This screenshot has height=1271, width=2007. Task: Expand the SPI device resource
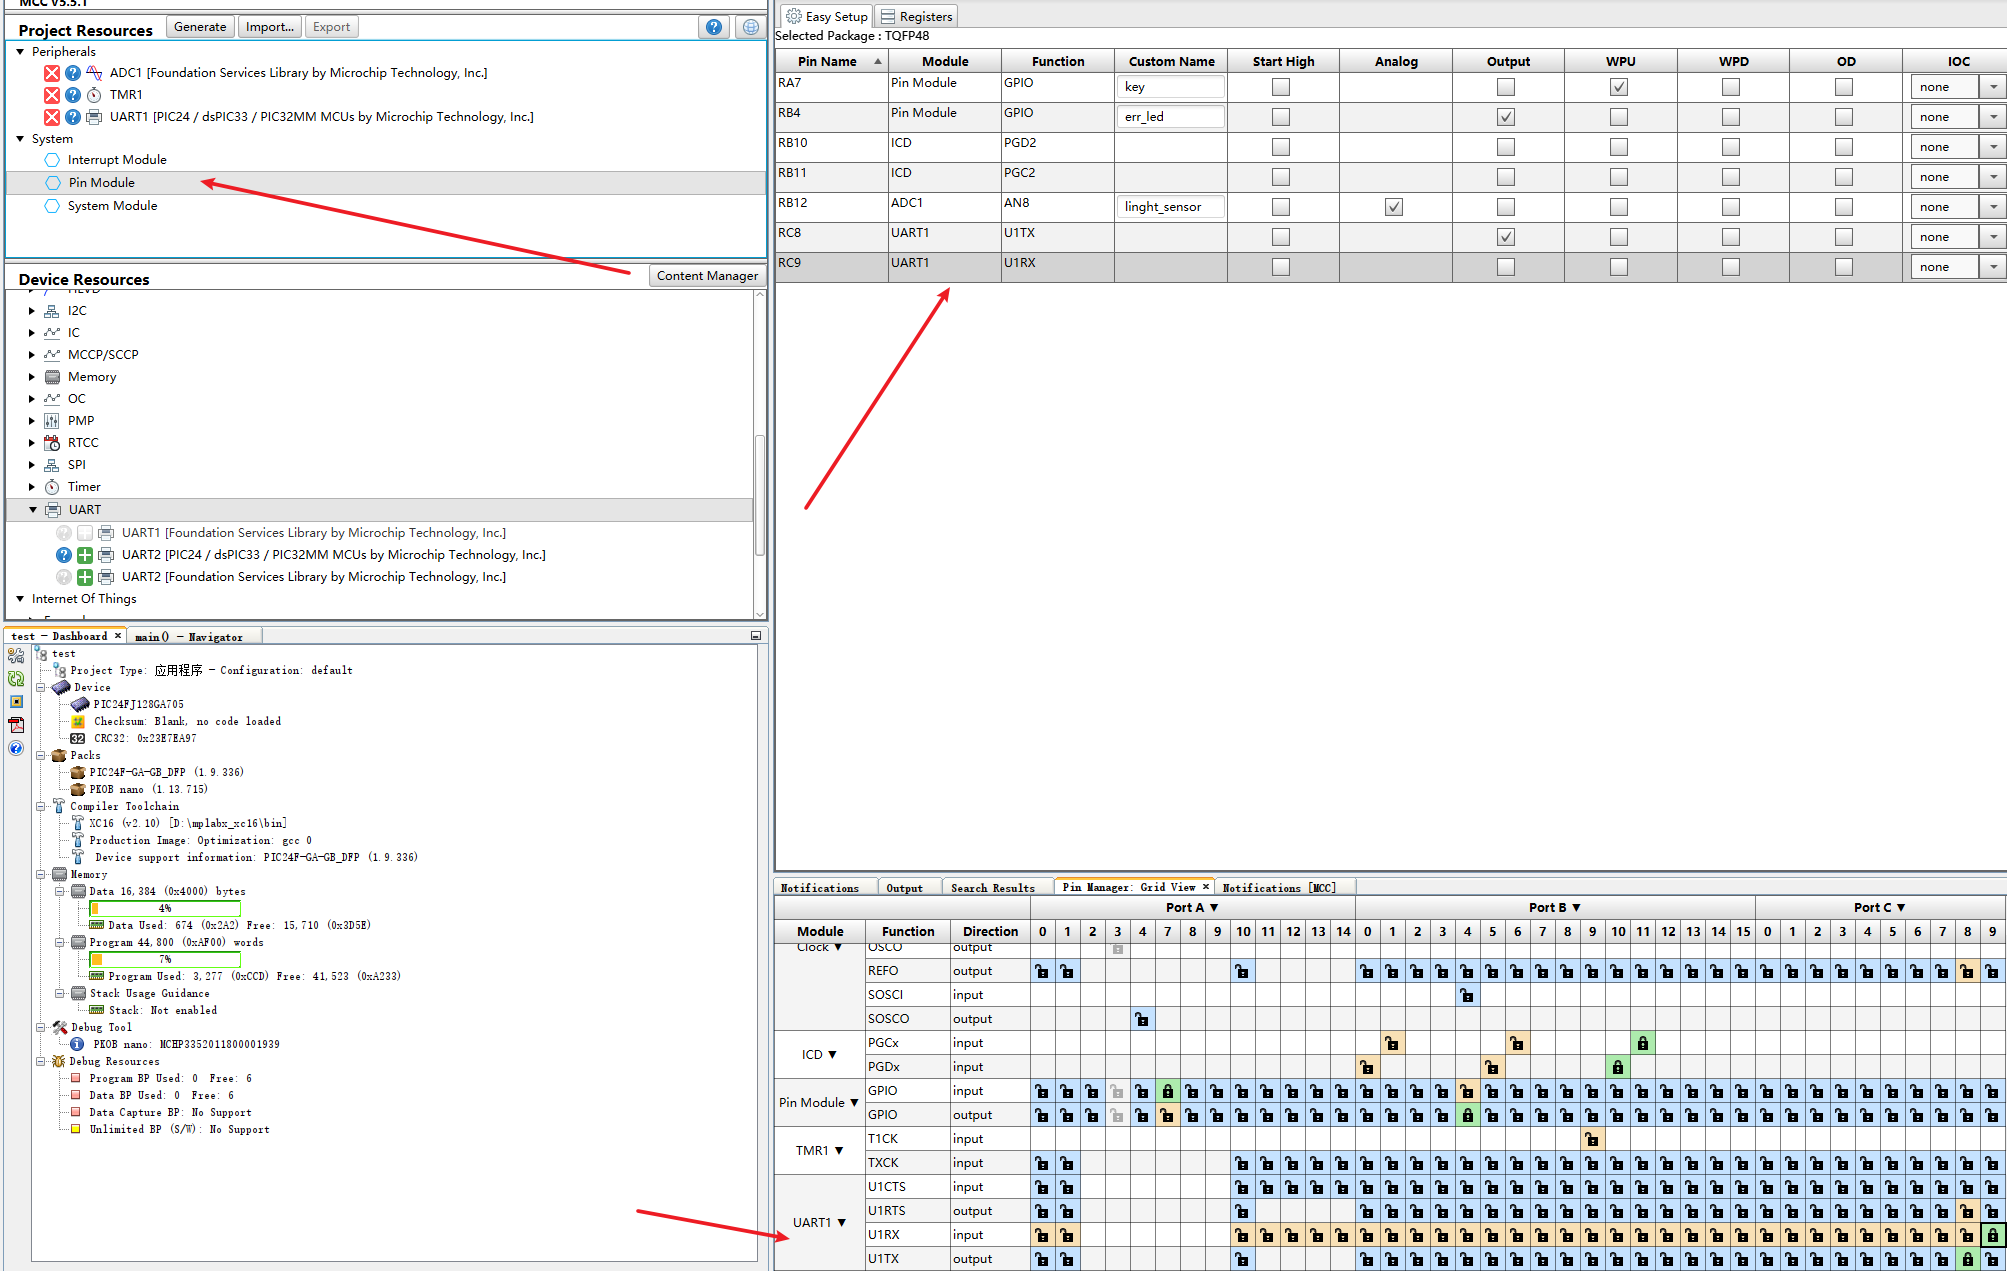pos(32,465)
